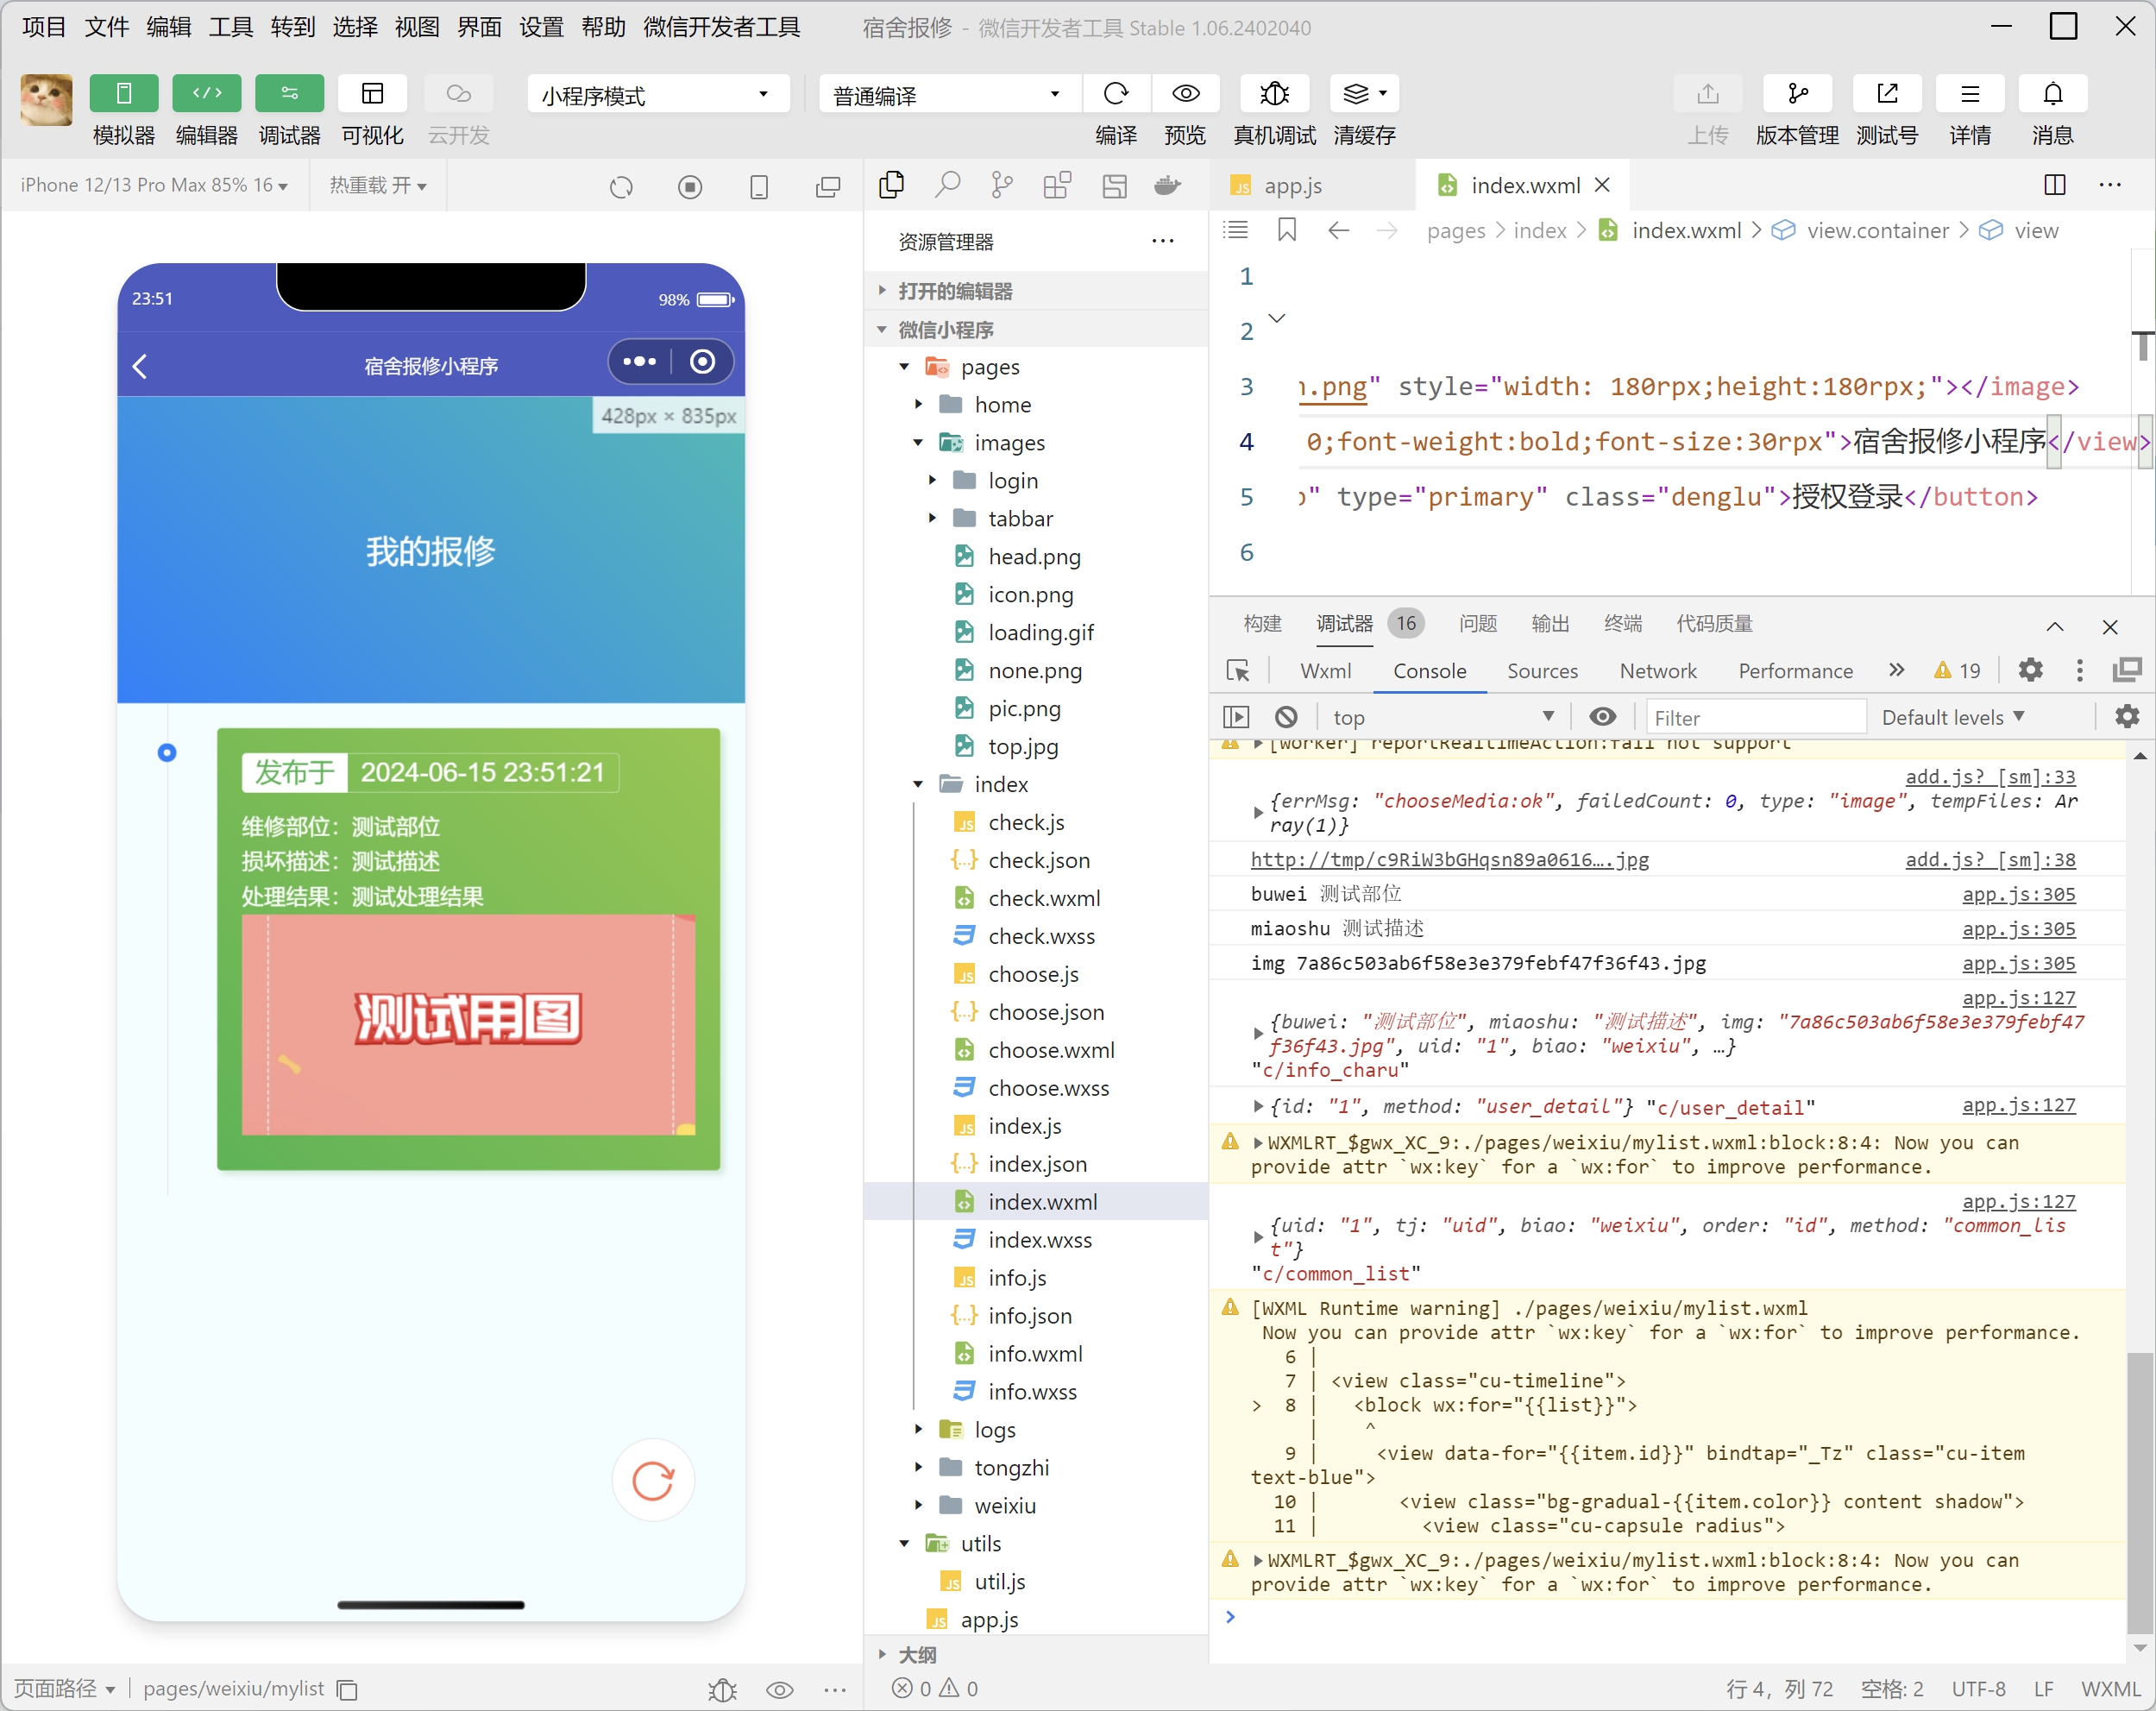The image size is (2156, 1711).
Task: Toggle the 调试器 panel button
Action: (289, 94)
